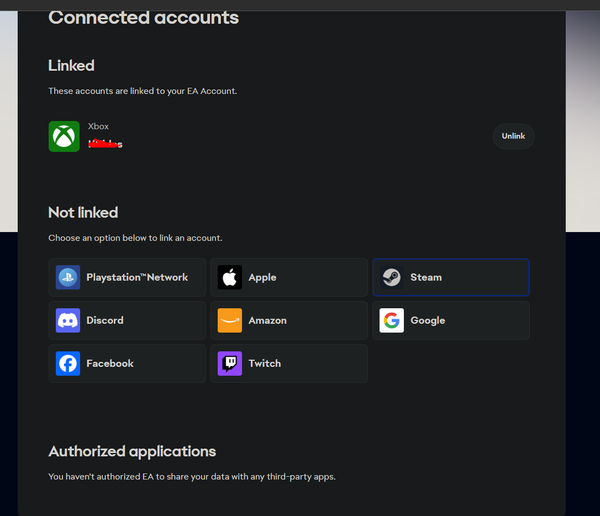Link an Apple account
The width and height of the screenshot is (600, 516).
click(289, 277)
